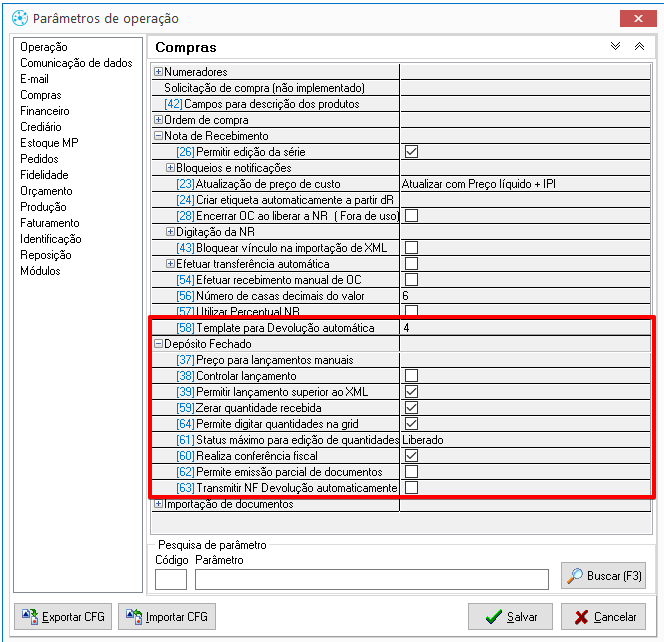The height and width of the screenshot is (642, 664).
Task: Save settings with the Salvar button
Action: click(510, 617)
